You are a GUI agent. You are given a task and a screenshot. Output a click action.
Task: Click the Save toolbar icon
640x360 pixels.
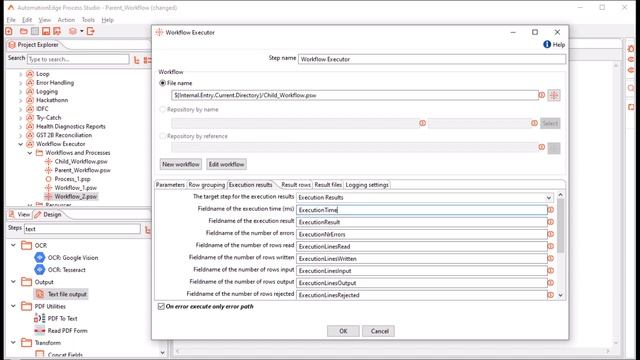coord(46,31)
